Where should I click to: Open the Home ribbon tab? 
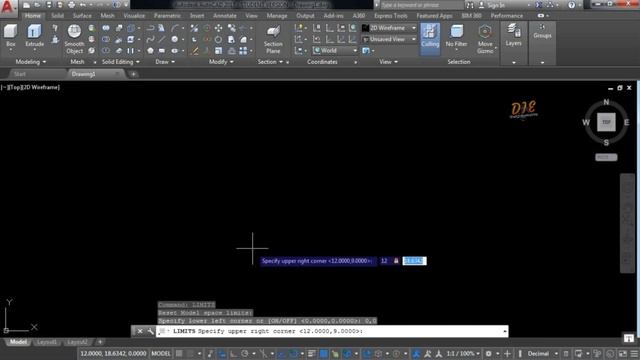click(x=33, y=16)
